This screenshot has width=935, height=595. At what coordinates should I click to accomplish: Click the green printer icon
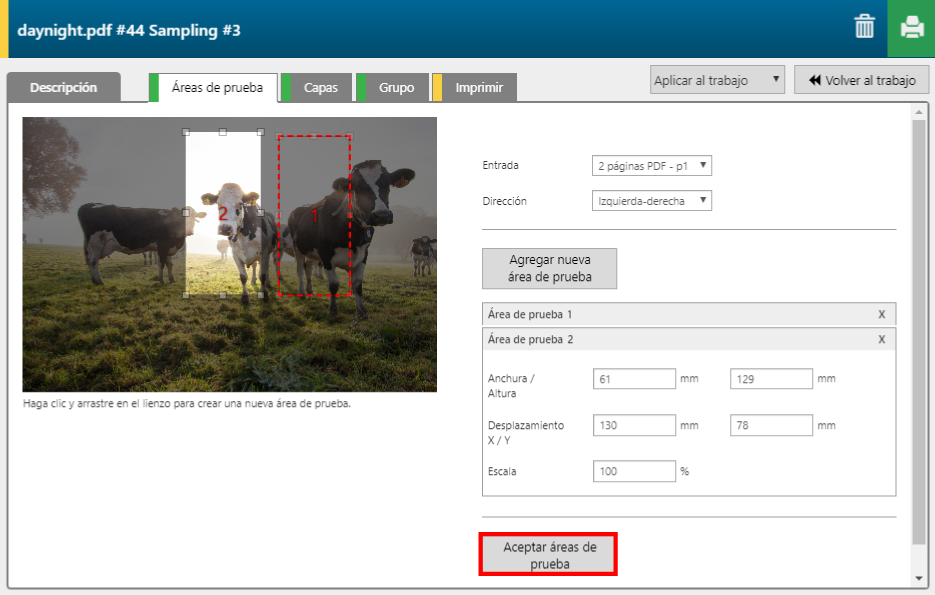tap(911, 28)
